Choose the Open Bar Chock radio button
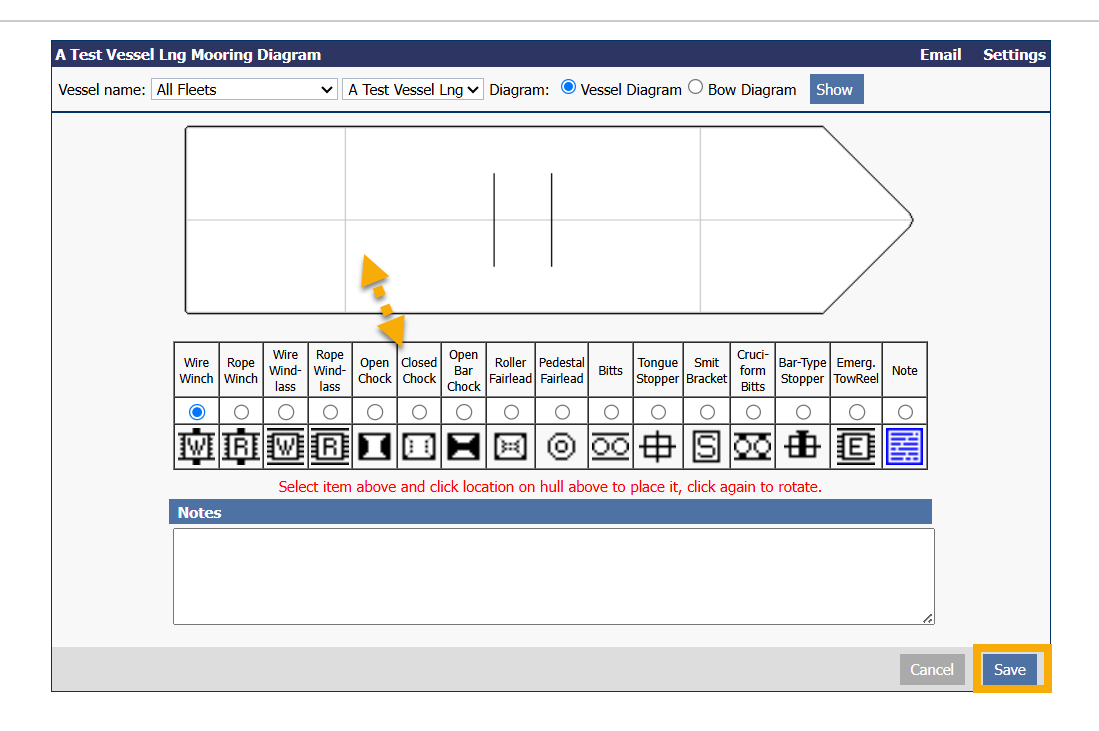The height and width of the screenshot is (731, 1099). click(x=464, y=412)
